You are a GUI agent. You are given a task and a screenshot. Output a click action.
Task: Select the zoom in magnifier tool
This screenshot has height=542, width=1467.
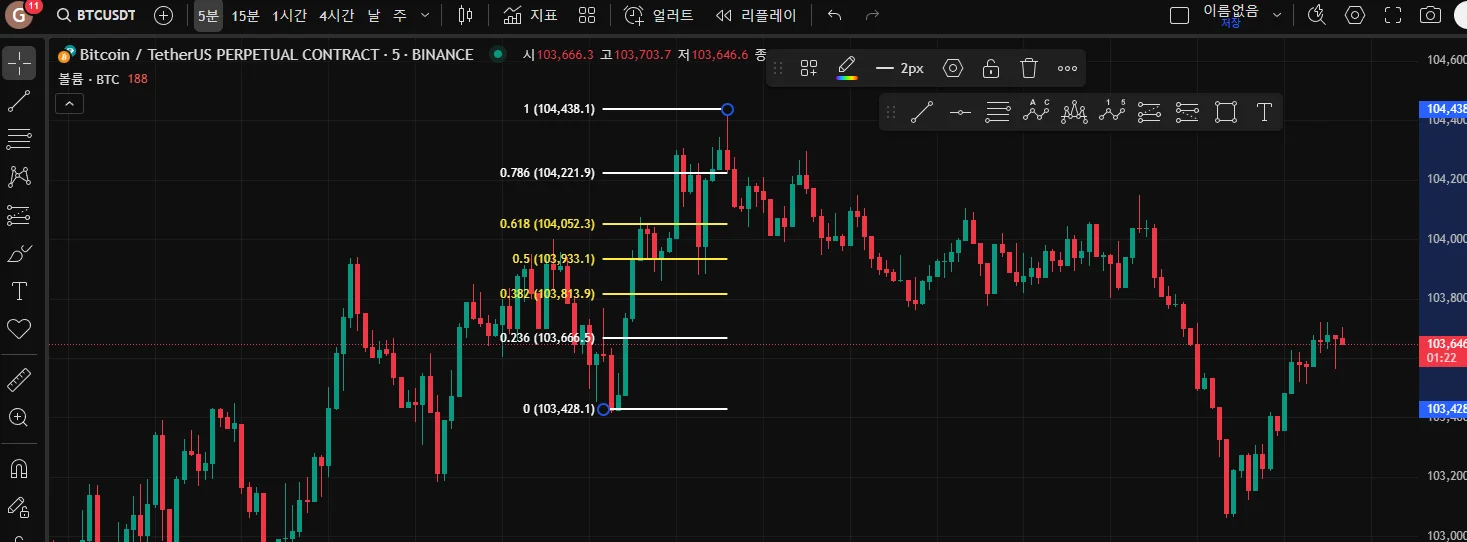[19, 418]
